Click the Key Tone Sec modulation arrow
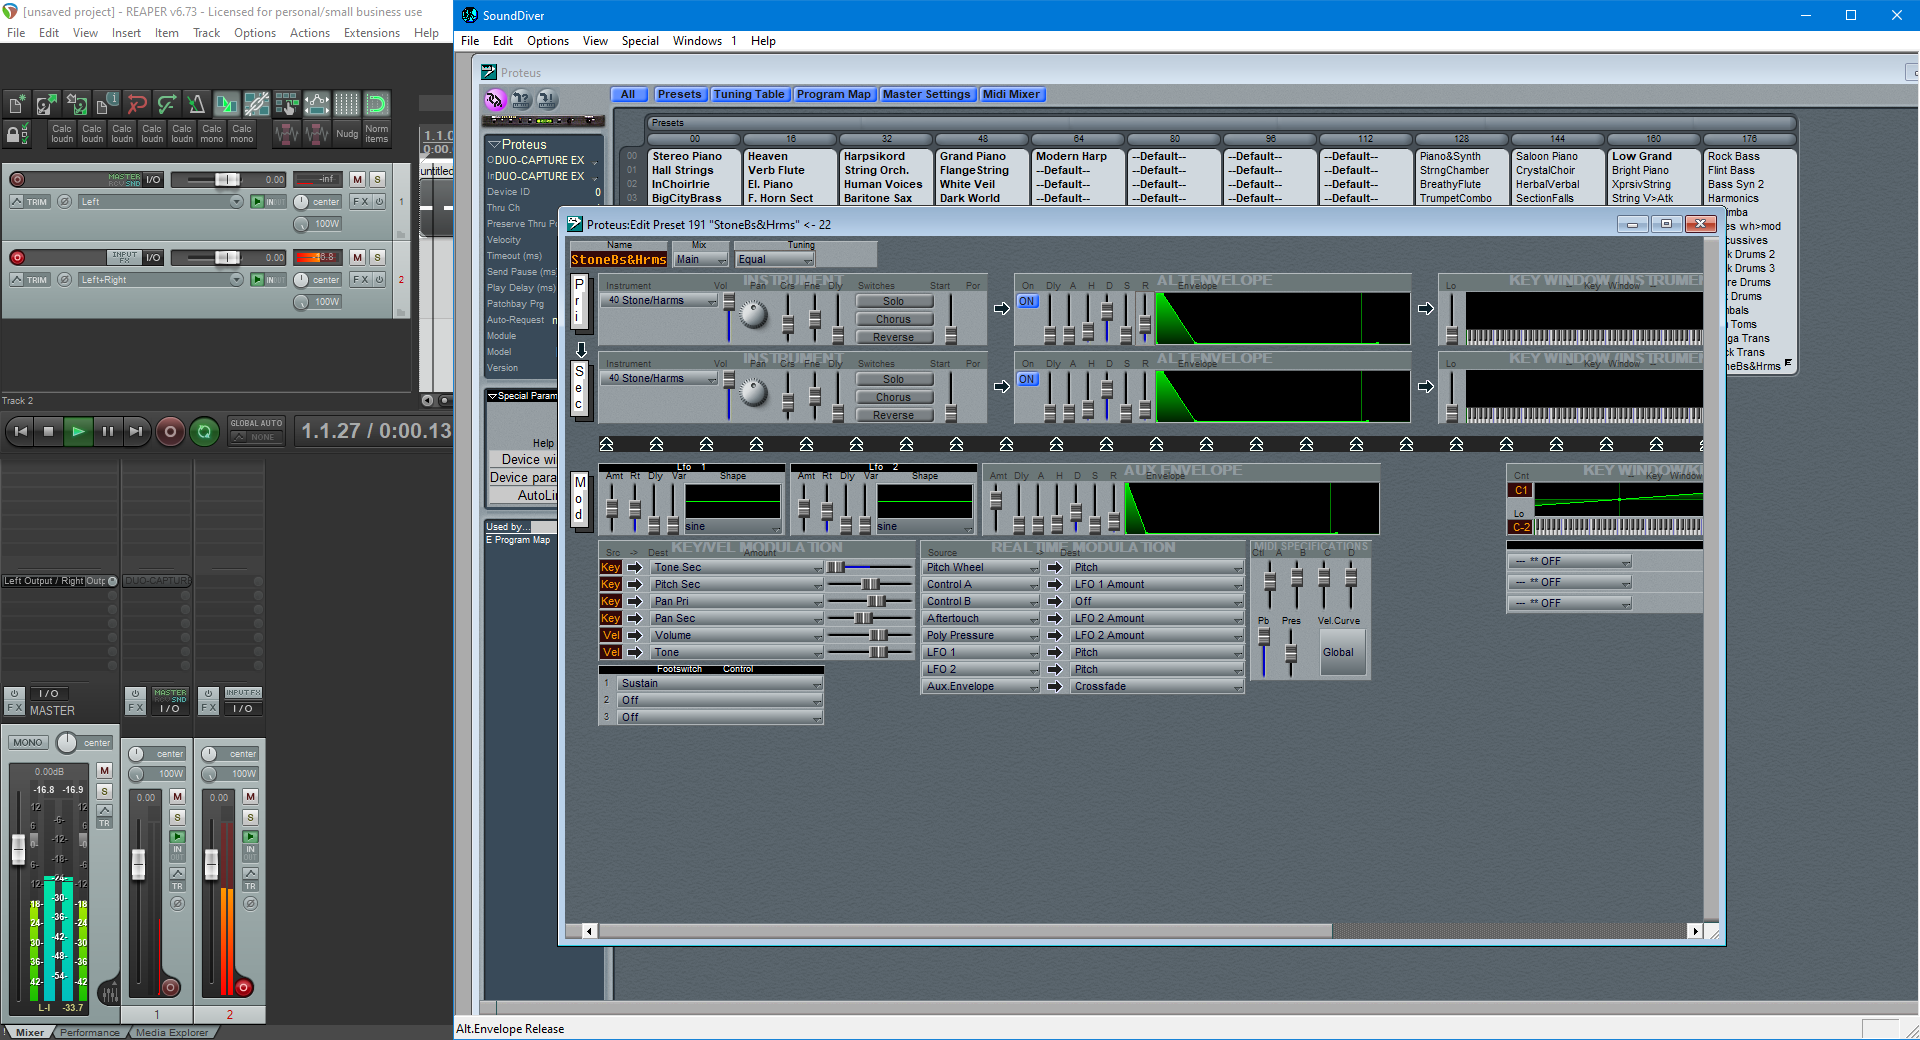 pos(634,567)
